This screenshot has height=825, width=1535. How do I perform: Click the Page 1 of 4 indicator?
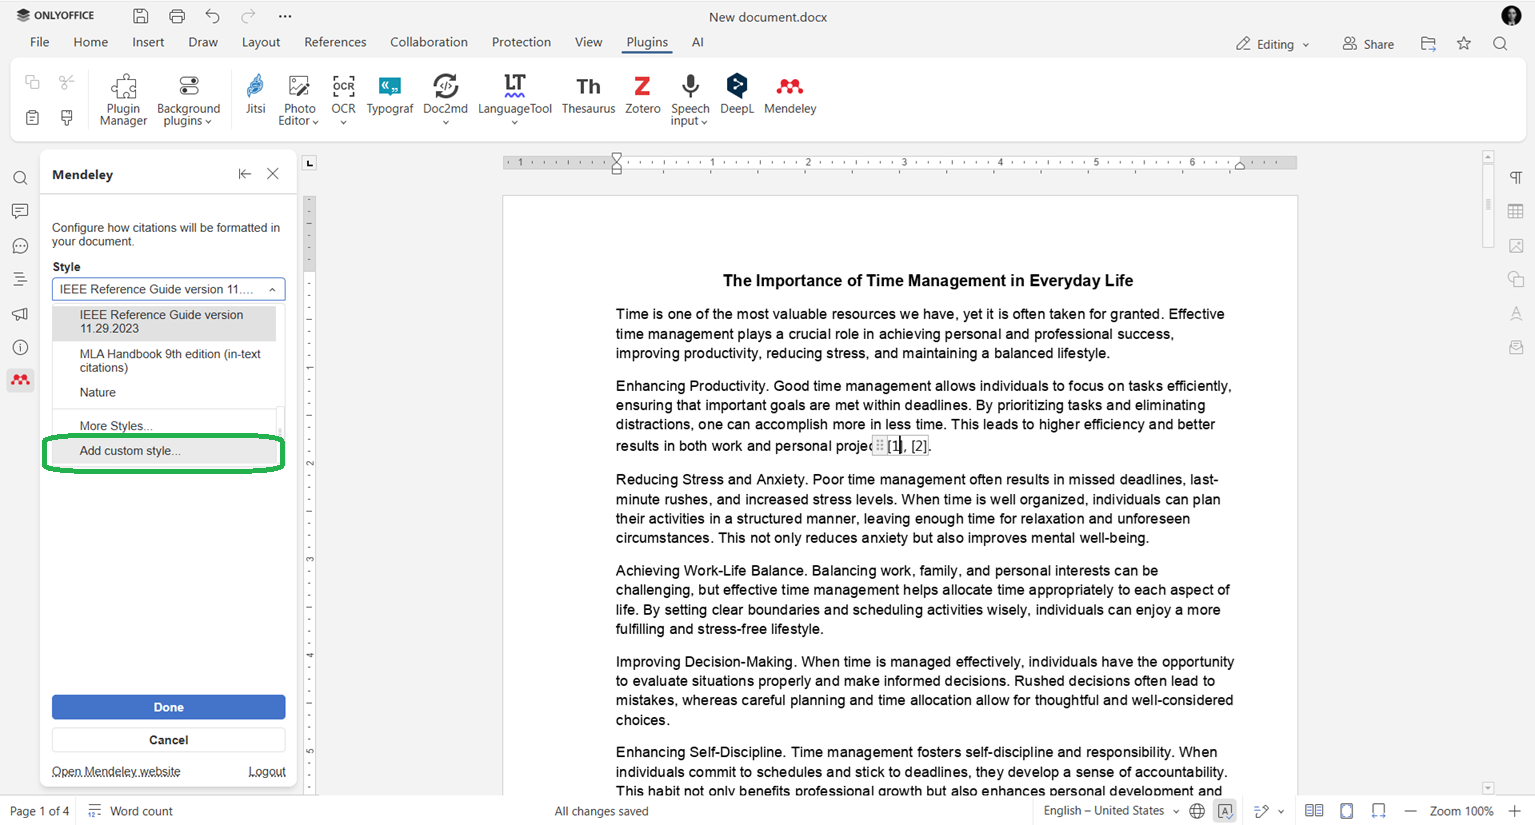40,811
